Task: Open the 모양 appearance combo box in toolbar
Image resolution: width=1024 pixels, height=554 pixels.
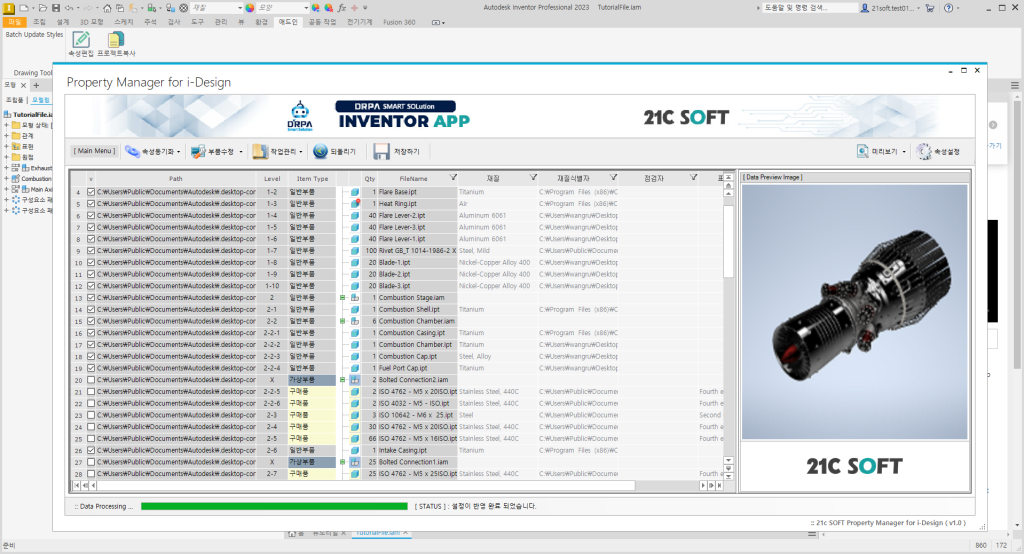Action: point(283,8)
